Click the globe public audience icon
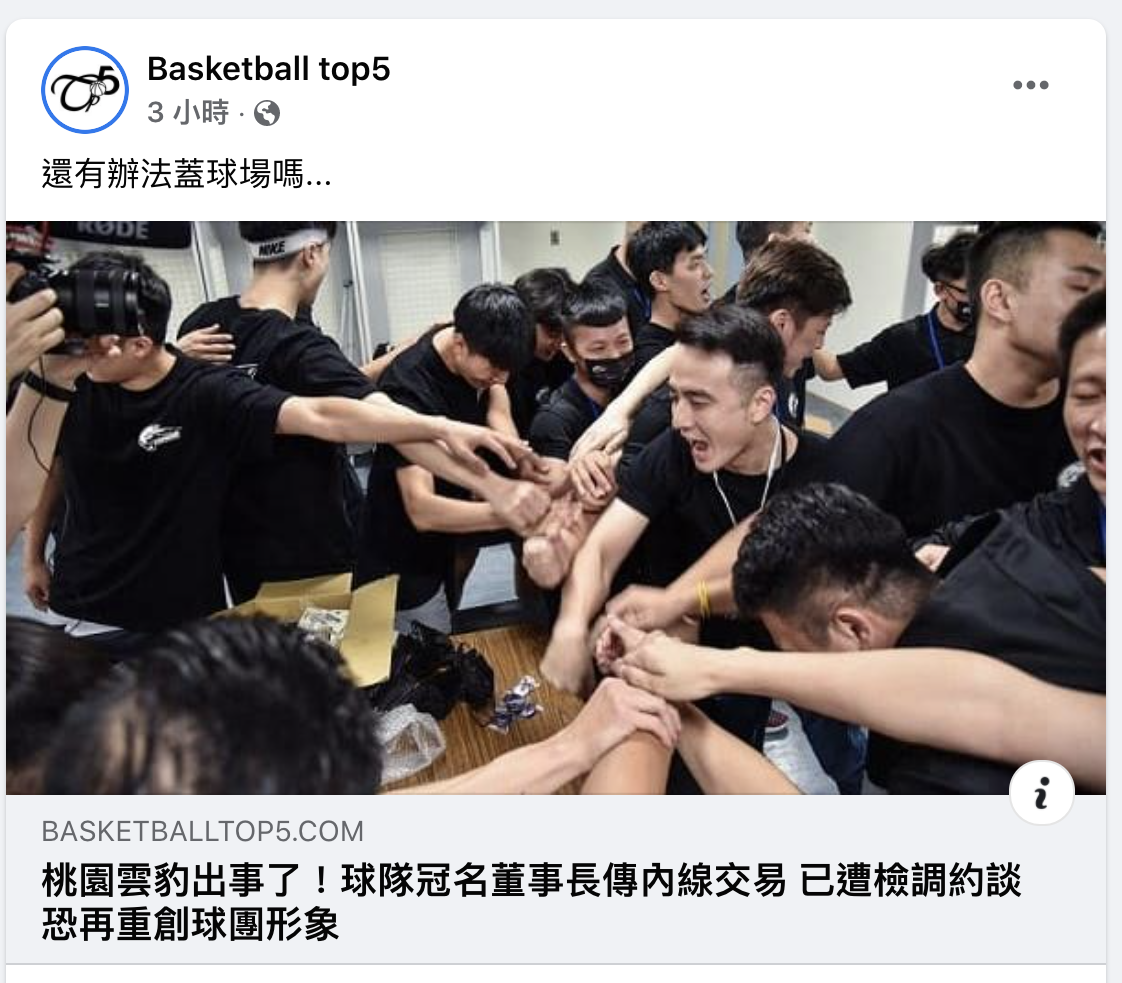This screenshot has width=1122, height=983. pyautogui.click(x=267, y=113)
